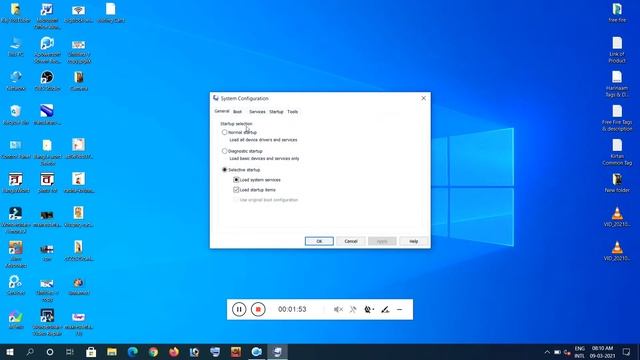Toggle the Load startup items checkbox

(236, 190)
